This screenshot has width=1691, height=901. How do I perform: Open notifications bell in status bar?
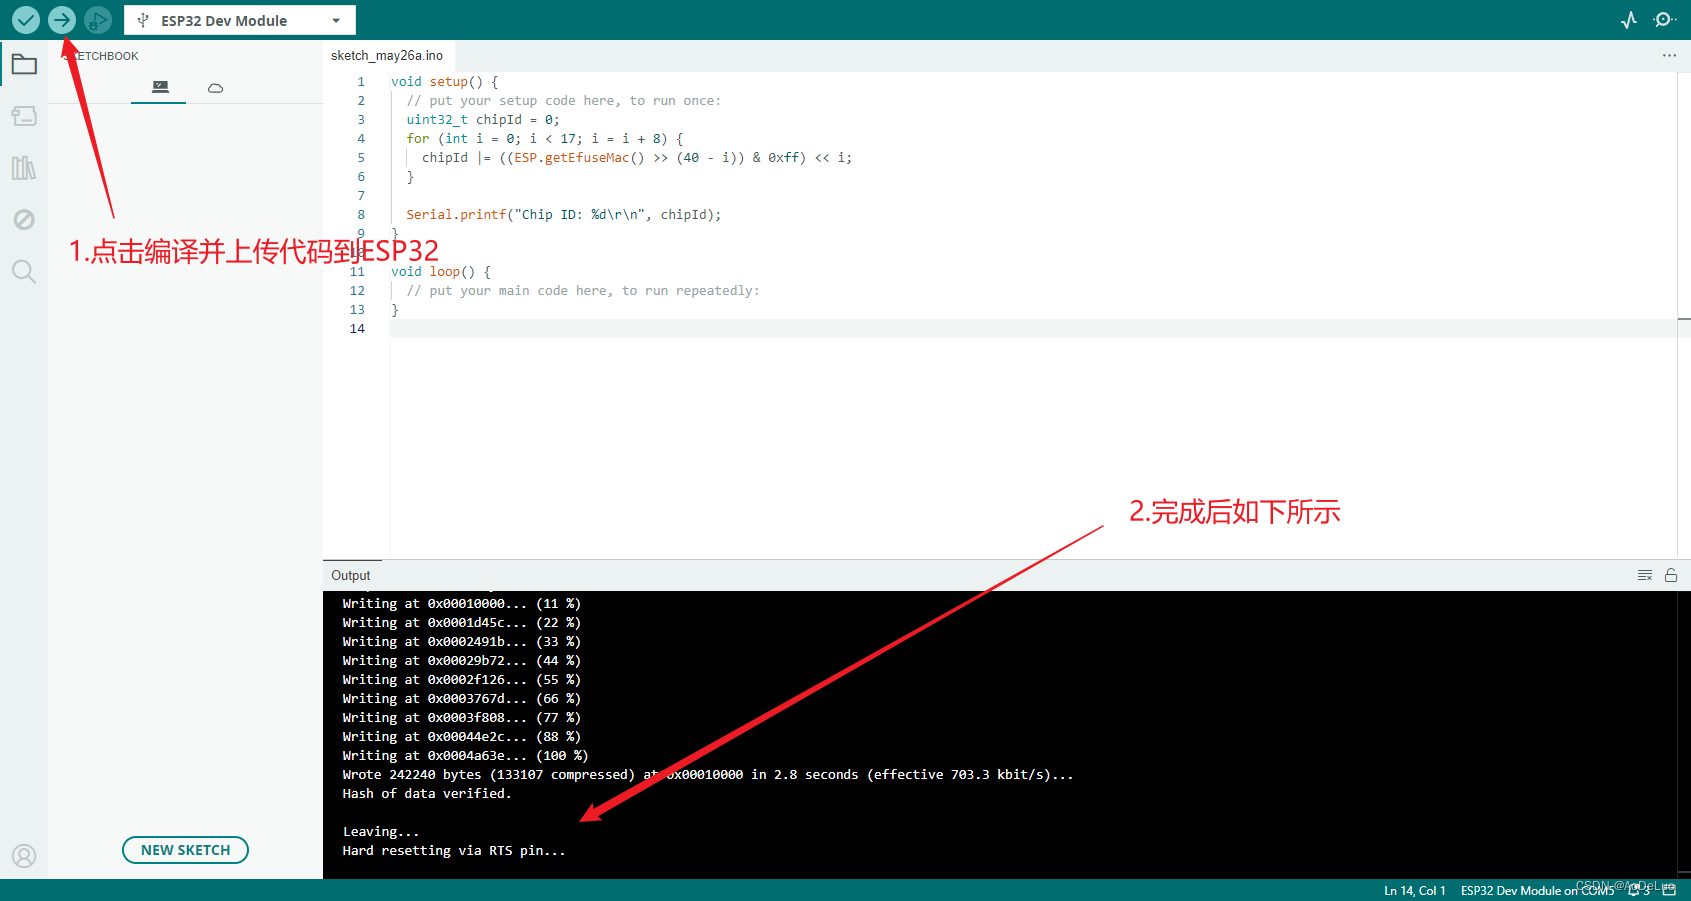coord(1636,890)
